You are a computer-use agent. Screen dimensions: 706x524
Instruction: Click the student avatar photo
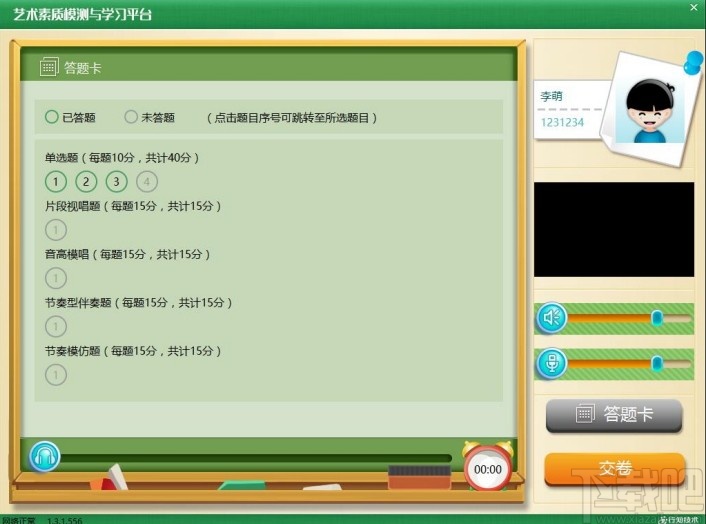click(650, 110)
